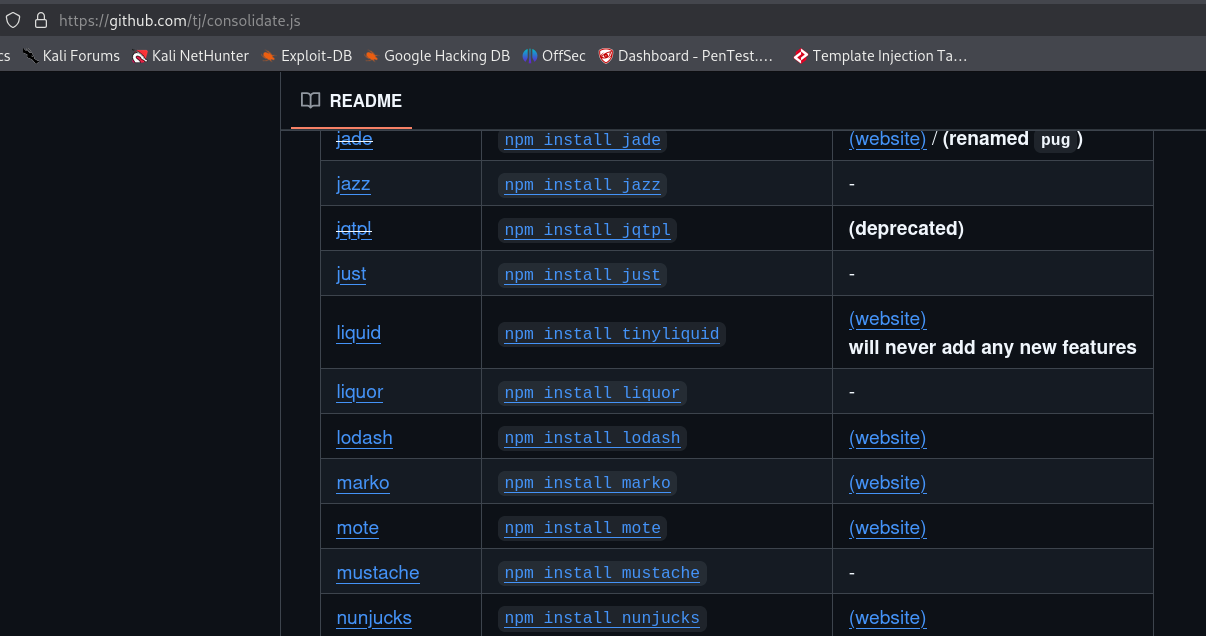Click the shield tracking protection icon
The height and width of the screenshot is (636, 1206).
(13, 20)
